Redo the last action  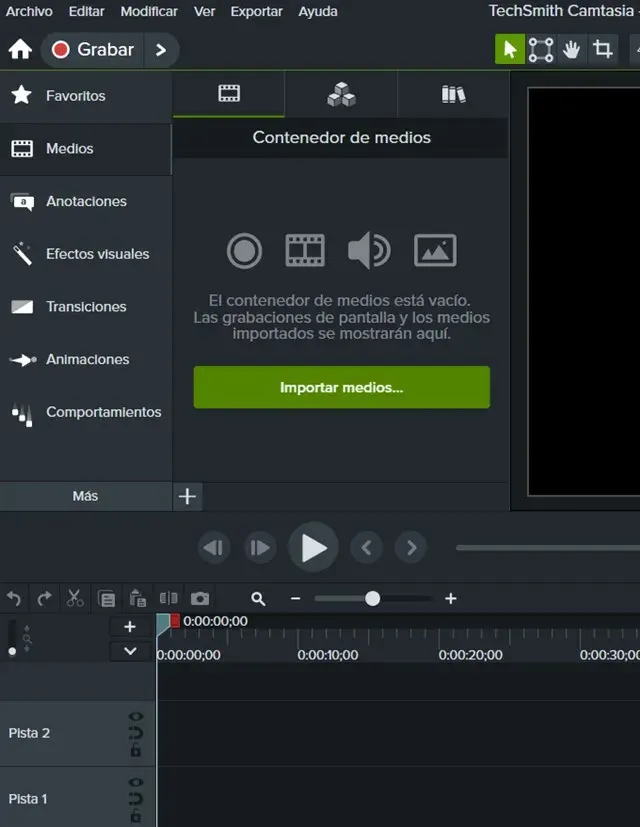pyautogui.click(x=45, y=599)
